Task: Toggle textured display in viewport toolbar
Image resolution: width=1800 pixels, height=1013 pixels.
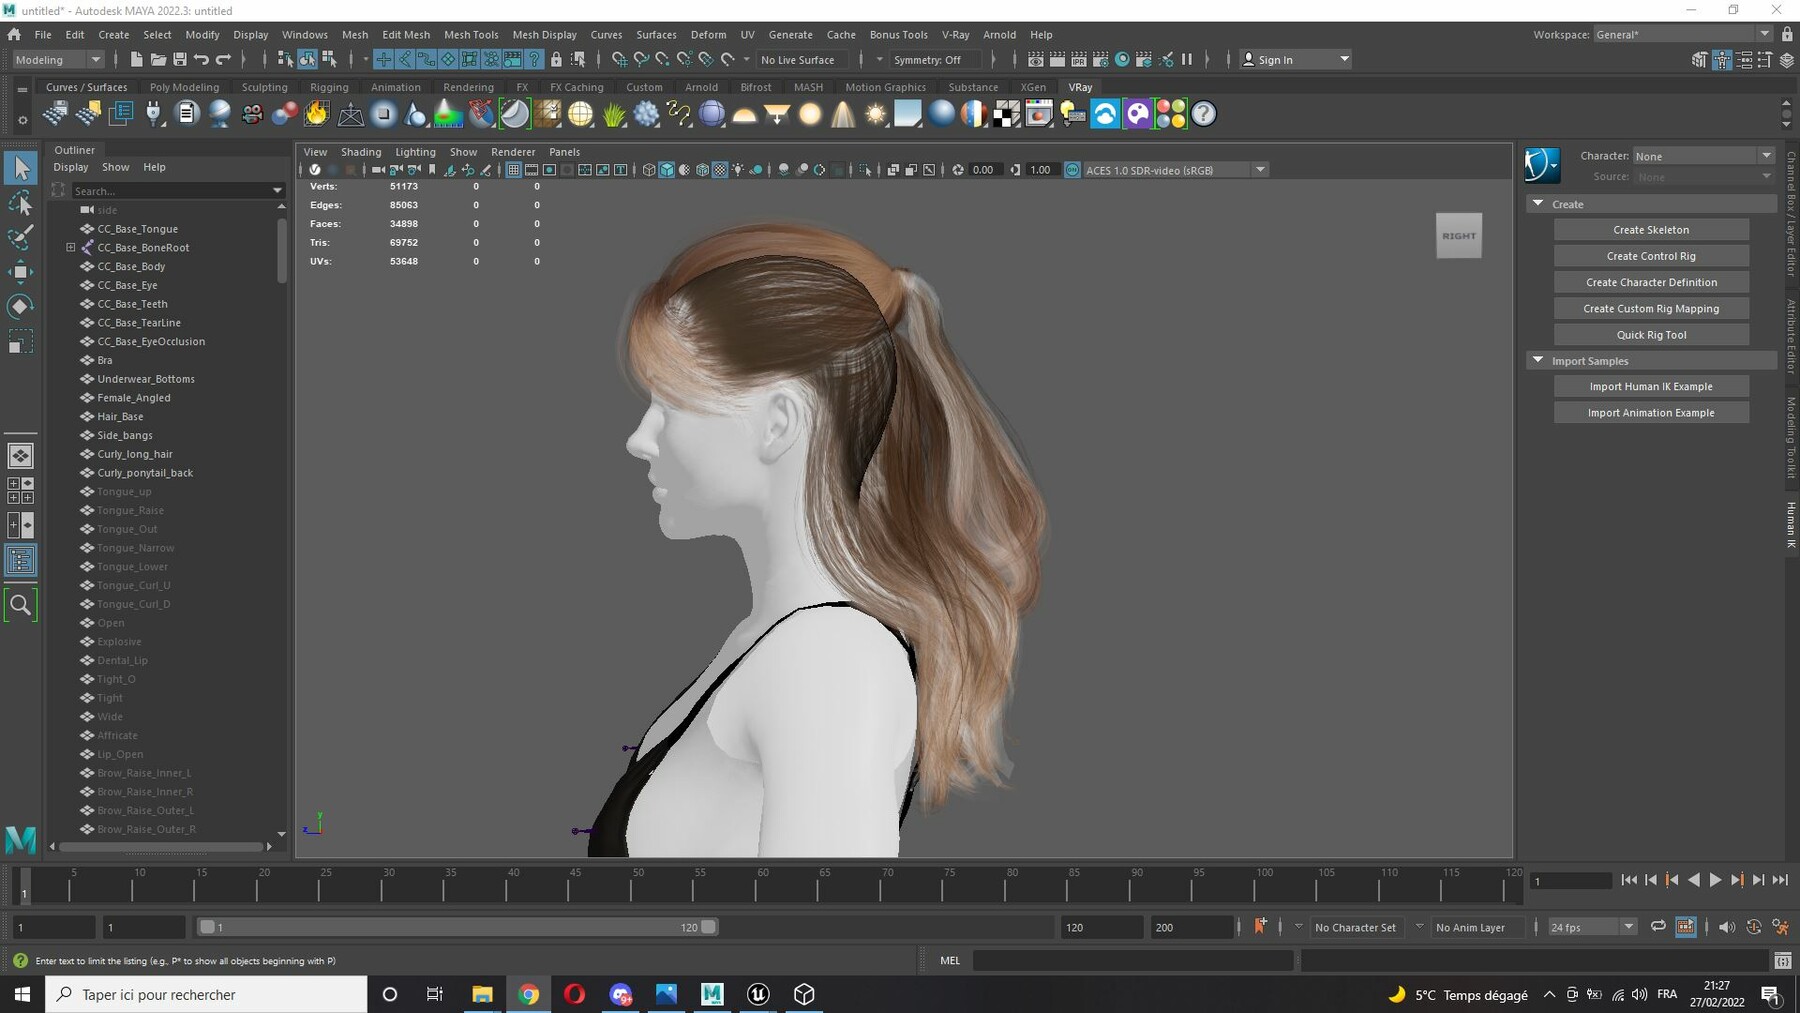Action: [x=720, y=170]
